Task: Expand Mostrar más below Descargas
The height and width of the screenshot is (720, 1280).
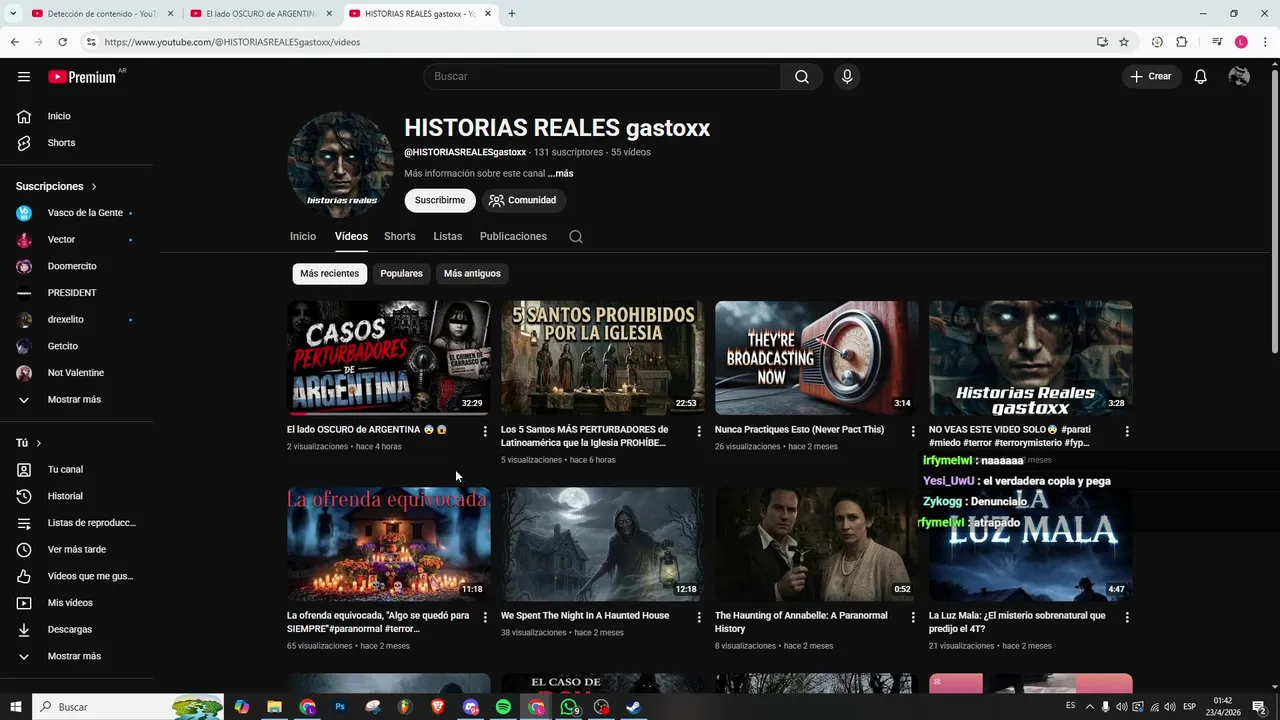Action: [76, 656]
